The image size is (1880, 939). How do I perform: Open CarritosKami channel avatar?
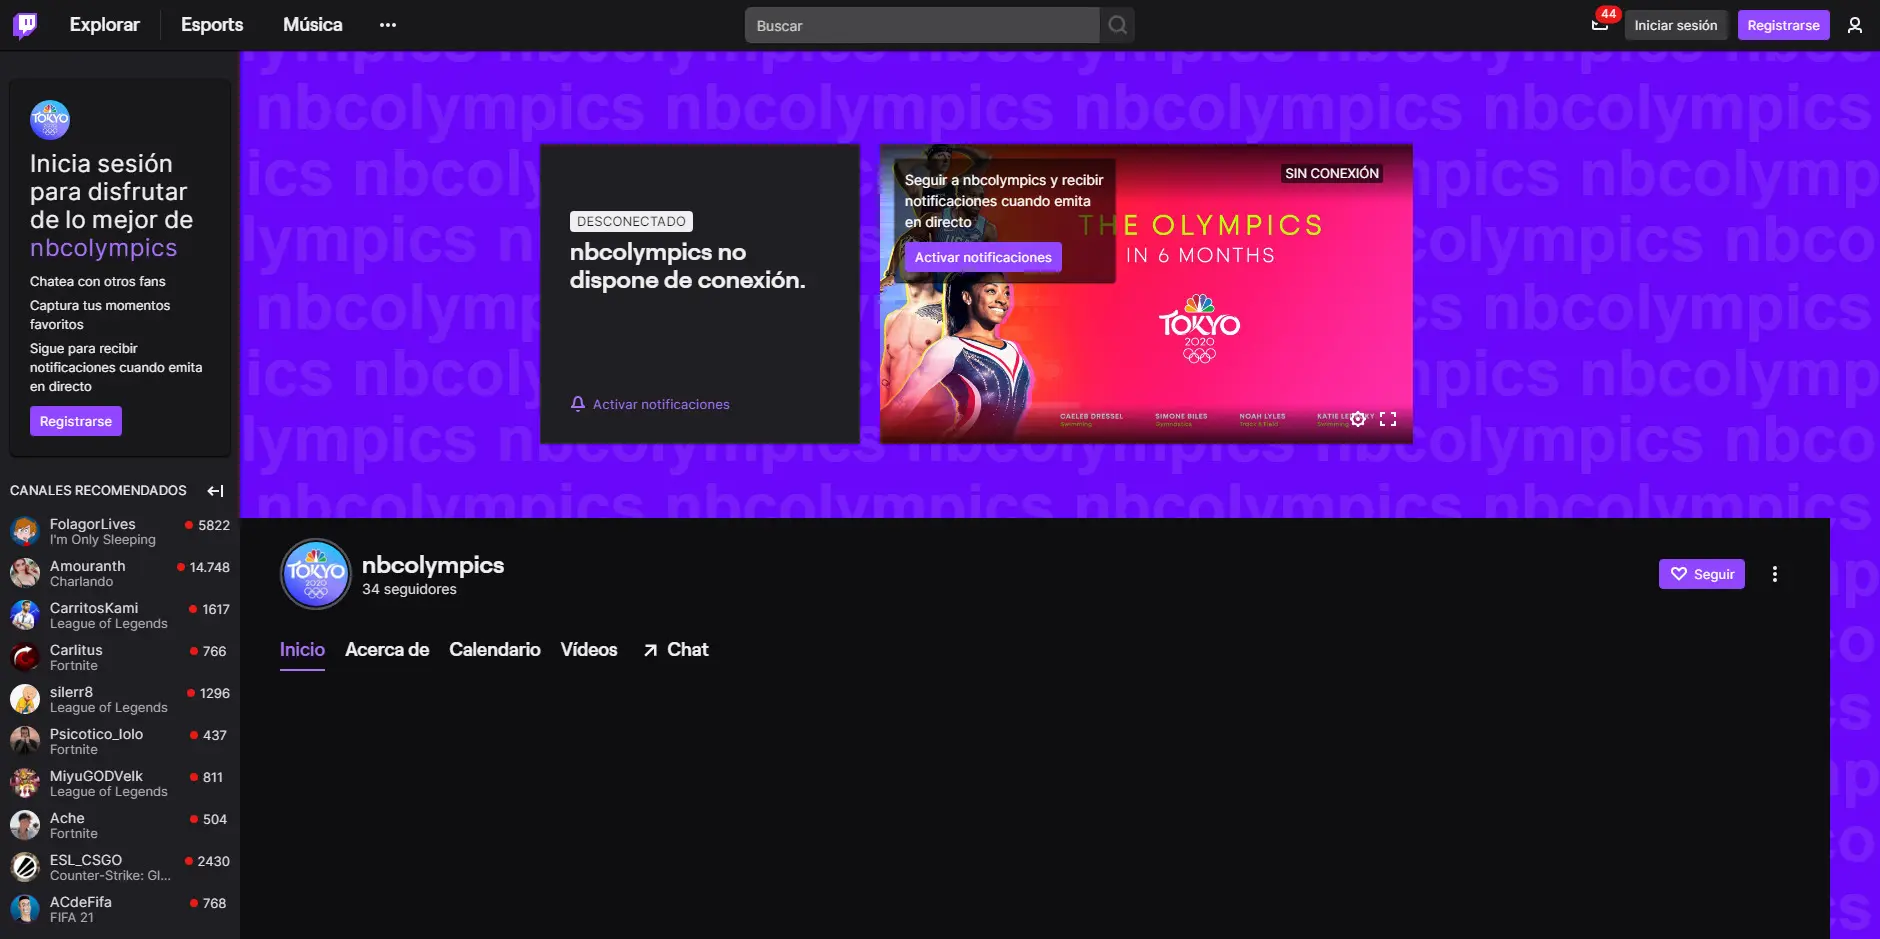click(x=25, y=615)
